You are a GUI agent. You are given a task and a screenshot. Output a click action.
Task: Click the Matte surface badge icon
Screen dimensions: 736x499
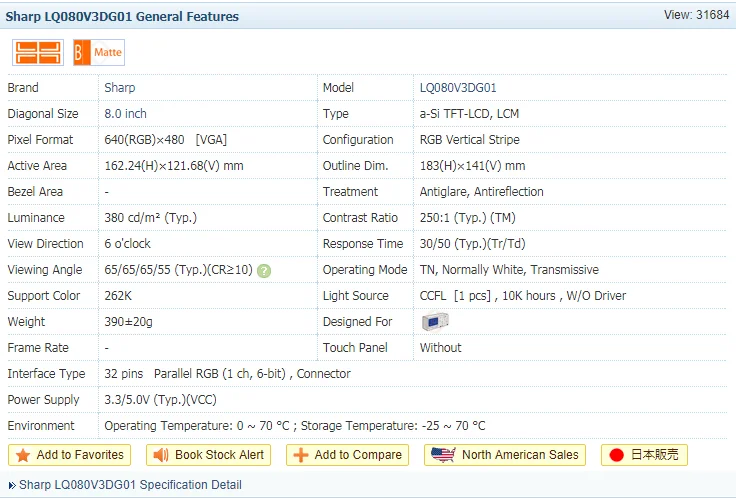pyautogui.click(x=99, y=52)
